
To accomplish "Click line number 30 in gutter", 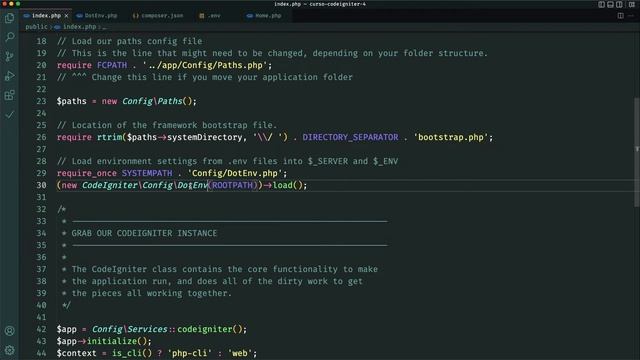I will (x=42, y=185).
